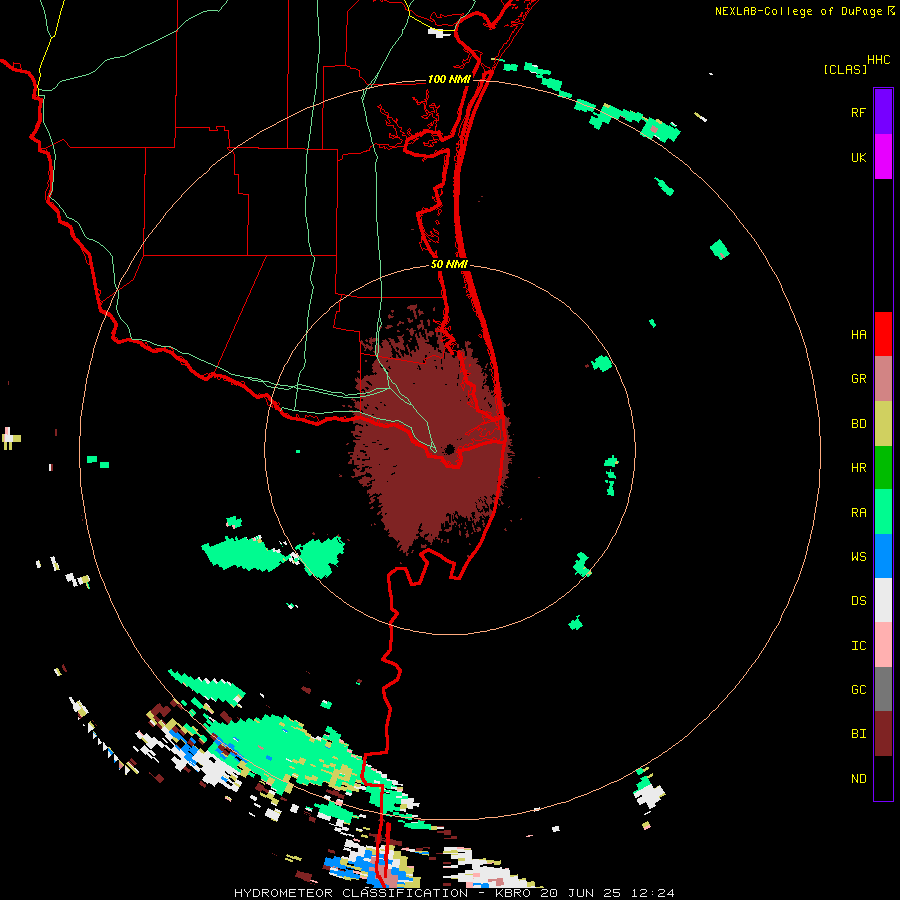Click the UK legend label
Screen dimensions: 900x900
[858, 157]
